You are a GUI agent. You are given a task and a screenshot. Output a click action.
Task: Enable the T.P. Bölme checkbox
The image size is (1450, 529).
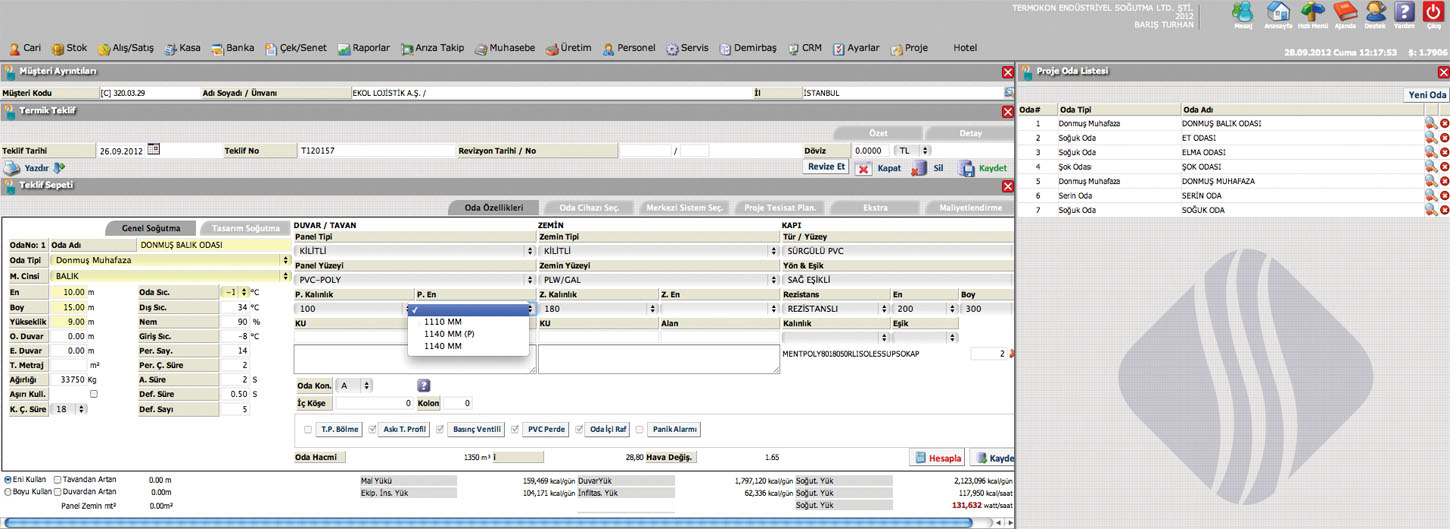pos(308,430)
